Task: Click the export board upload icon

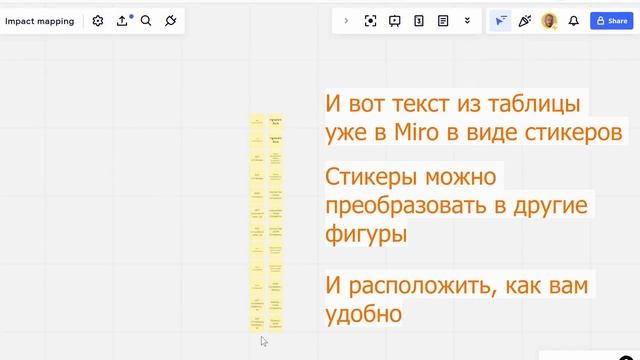Action: (122, 21)
